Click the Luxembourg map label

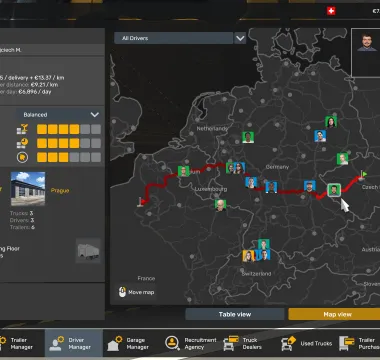click(211, 189)
